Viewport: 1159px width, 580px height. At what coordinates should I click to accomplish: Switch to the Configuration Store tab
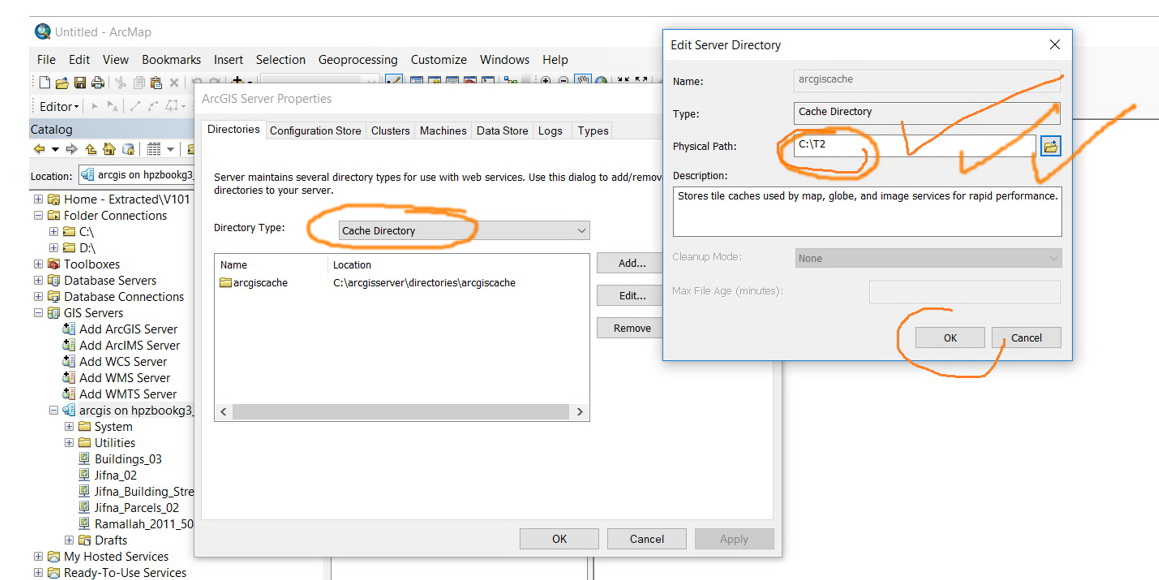click(x=316, y=131)
